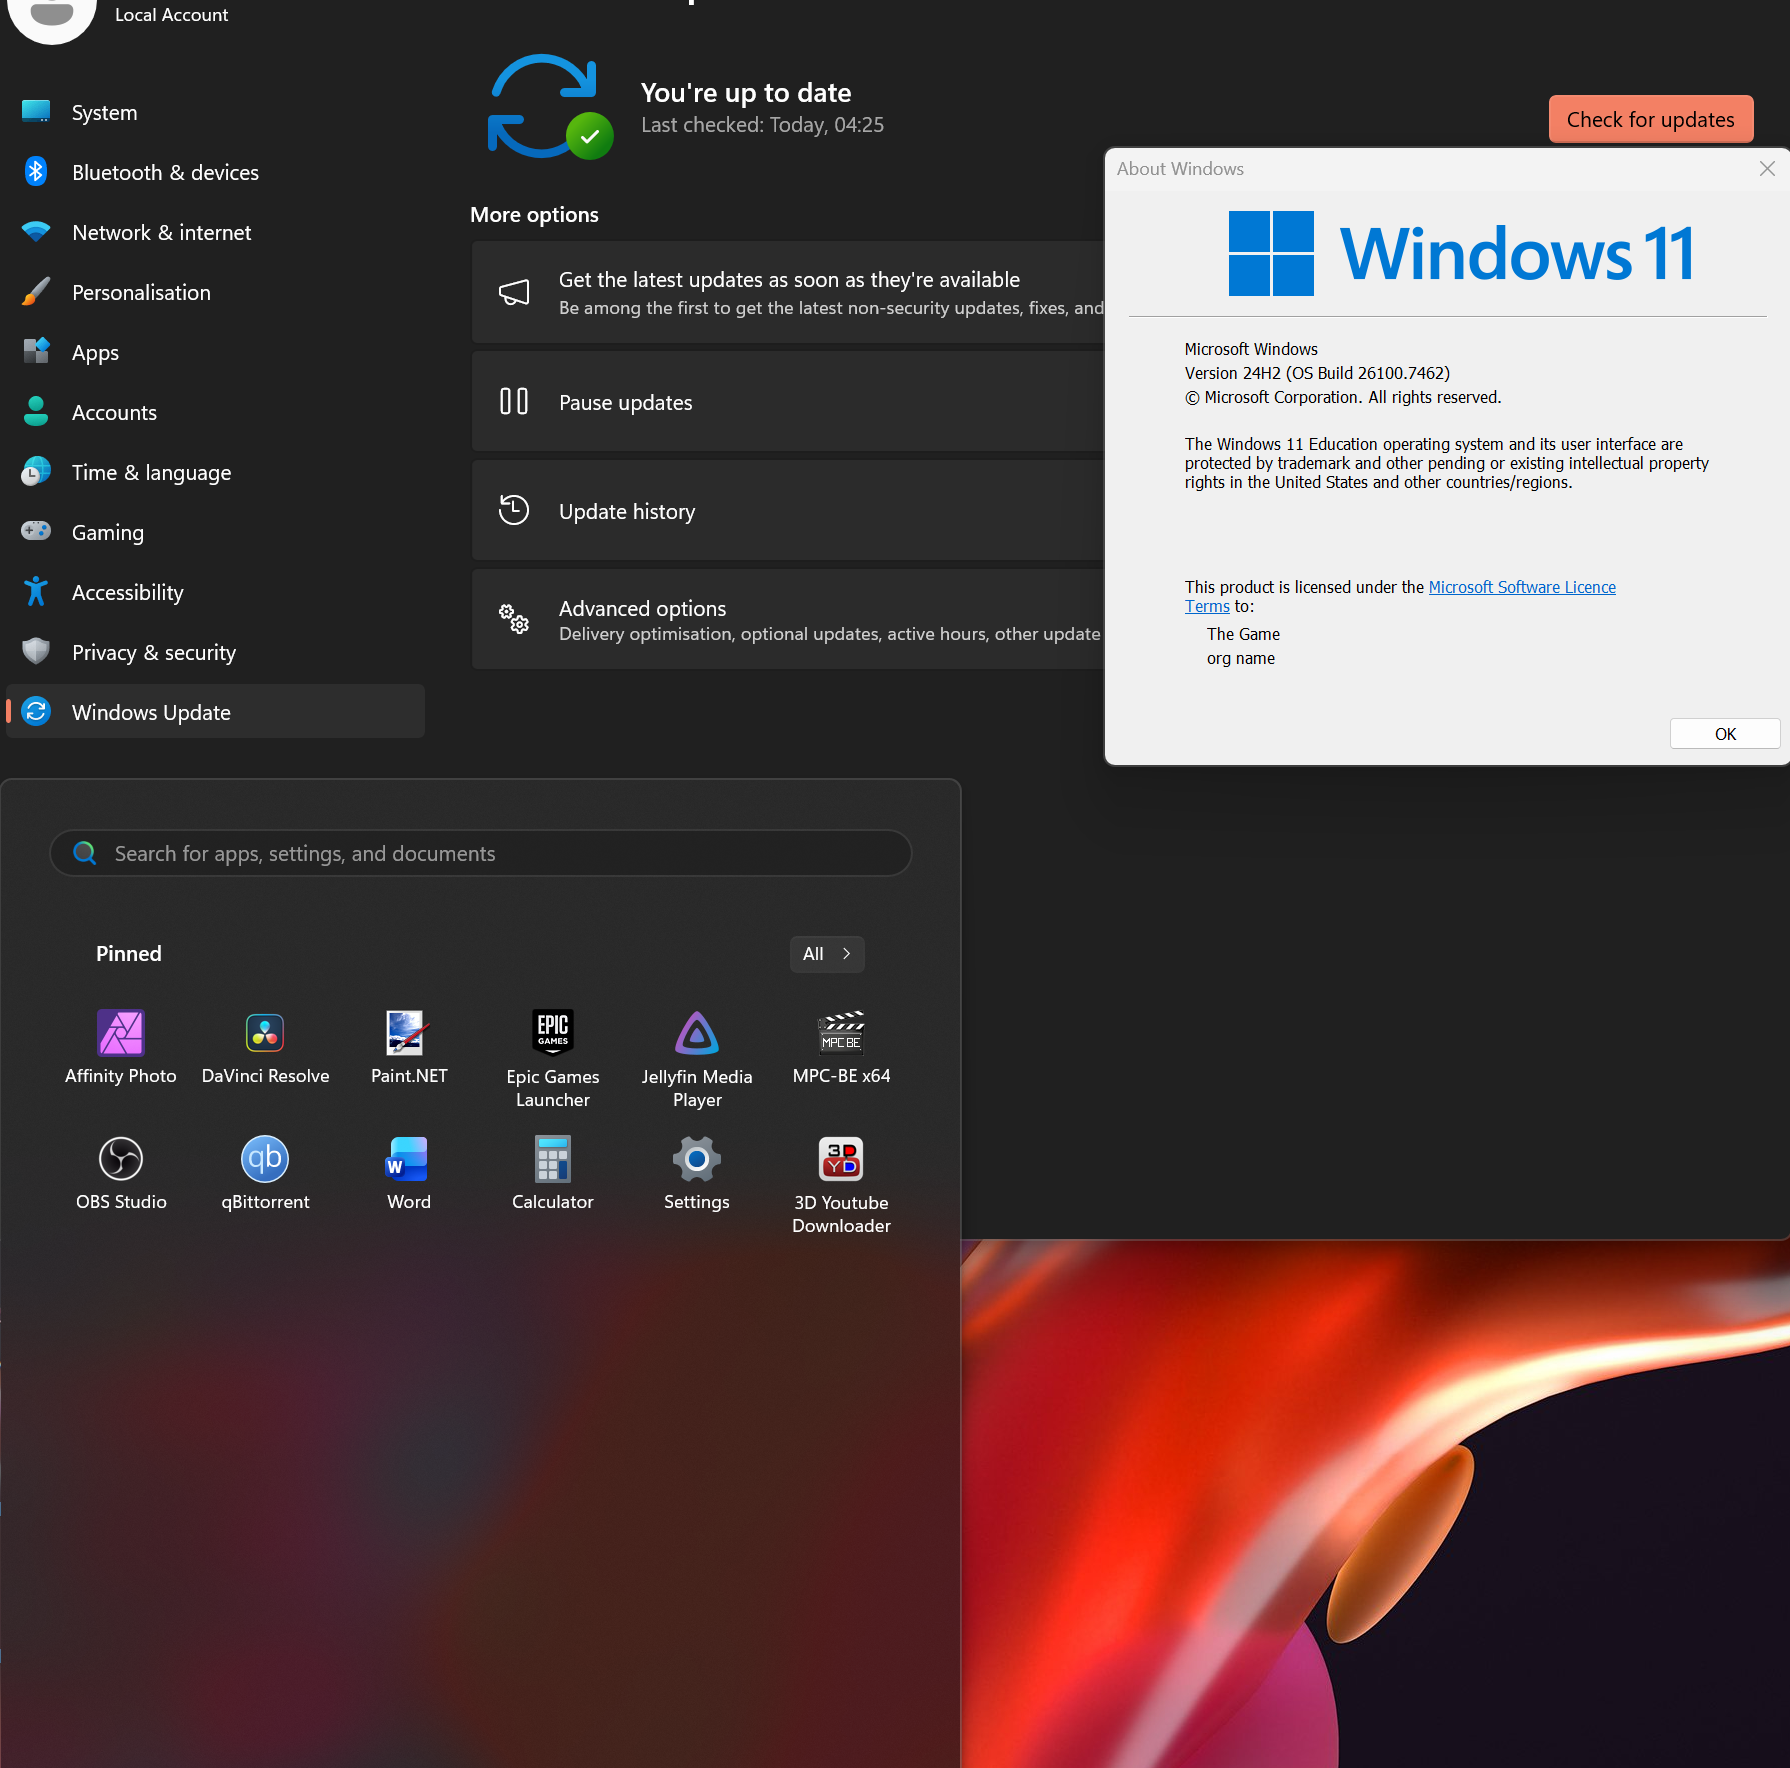The width and height of the screenshot is (1790, 1768).
Task: Click "The Game" licensee name text
Action: pyautogui.click(x=1243, y=634)
